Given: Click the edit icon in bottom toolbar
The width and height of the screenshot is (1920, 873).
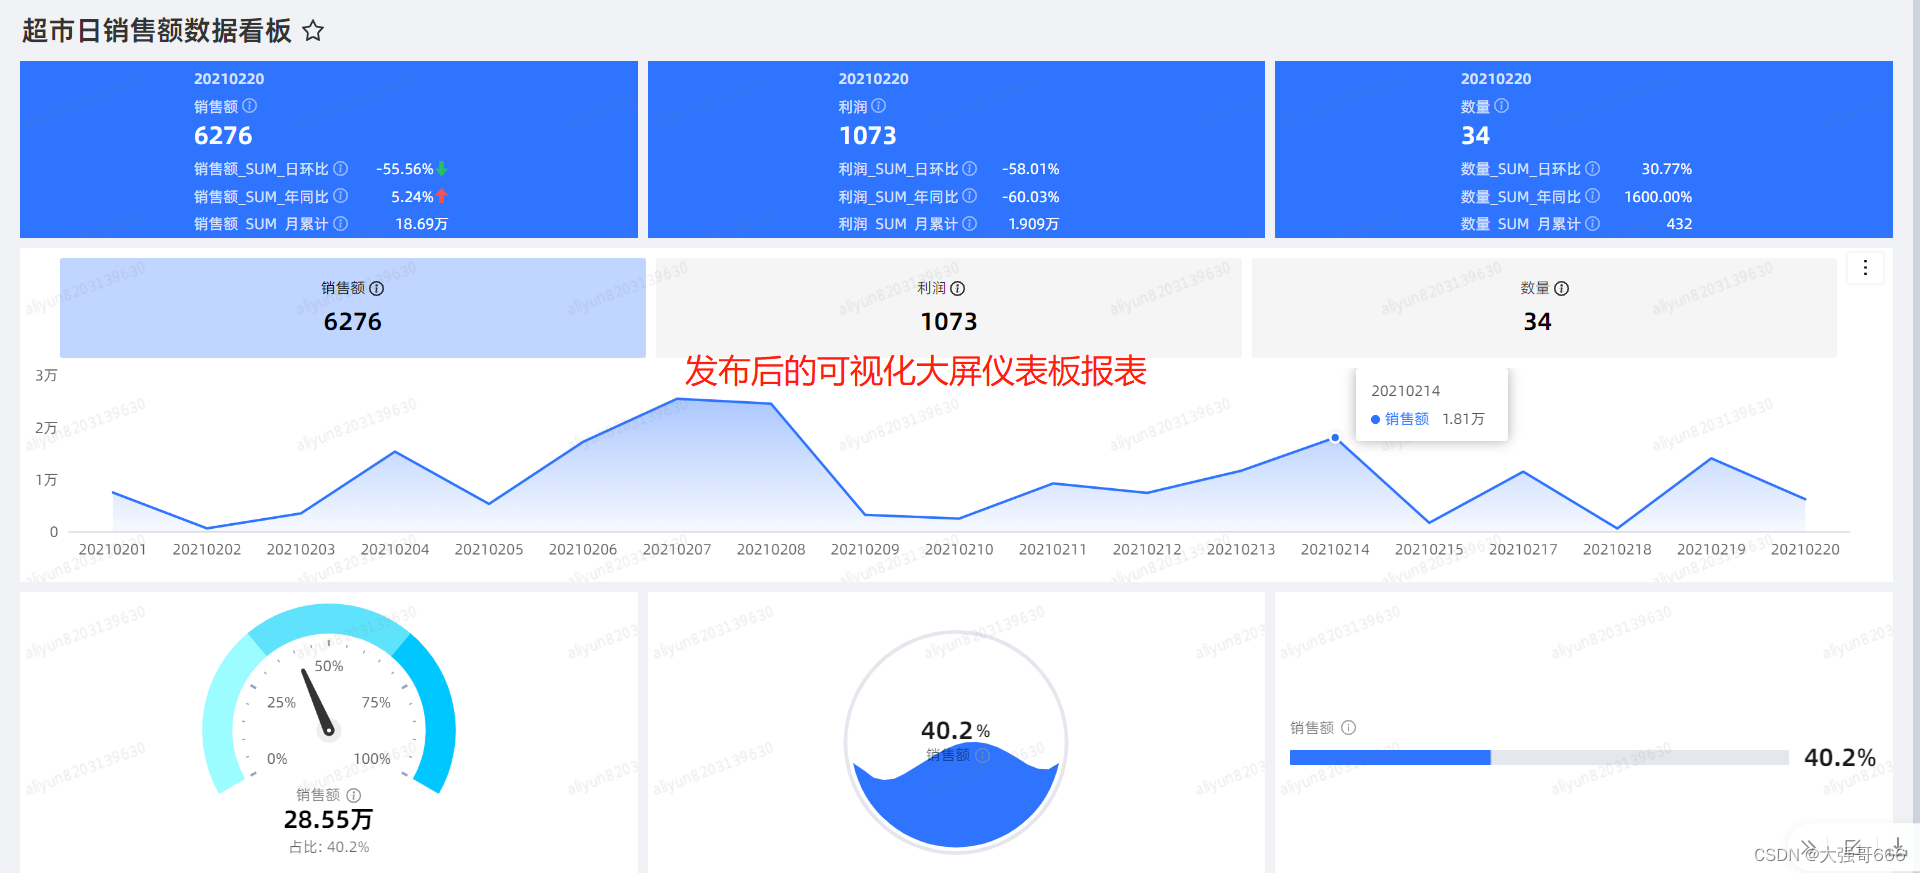Looking at the screenshot, I should coord(1853,848).
